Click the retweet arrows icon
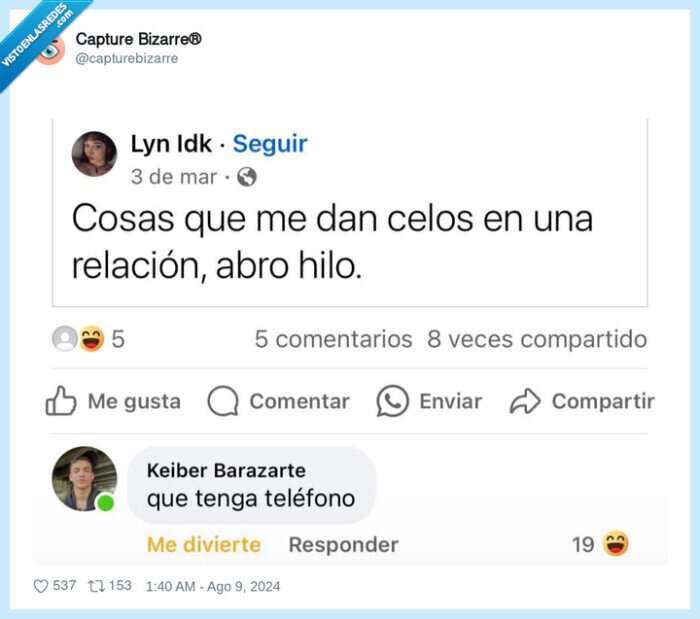Image resolution: width=700 pixels, height=619 pixels. point(96,586)
